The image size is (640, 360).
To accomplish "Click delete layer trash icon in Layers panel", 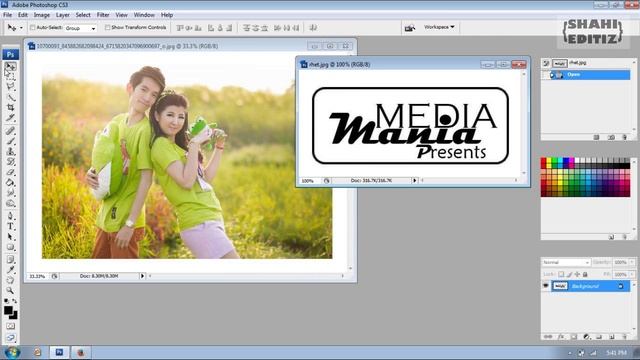I will coord(625,337).
